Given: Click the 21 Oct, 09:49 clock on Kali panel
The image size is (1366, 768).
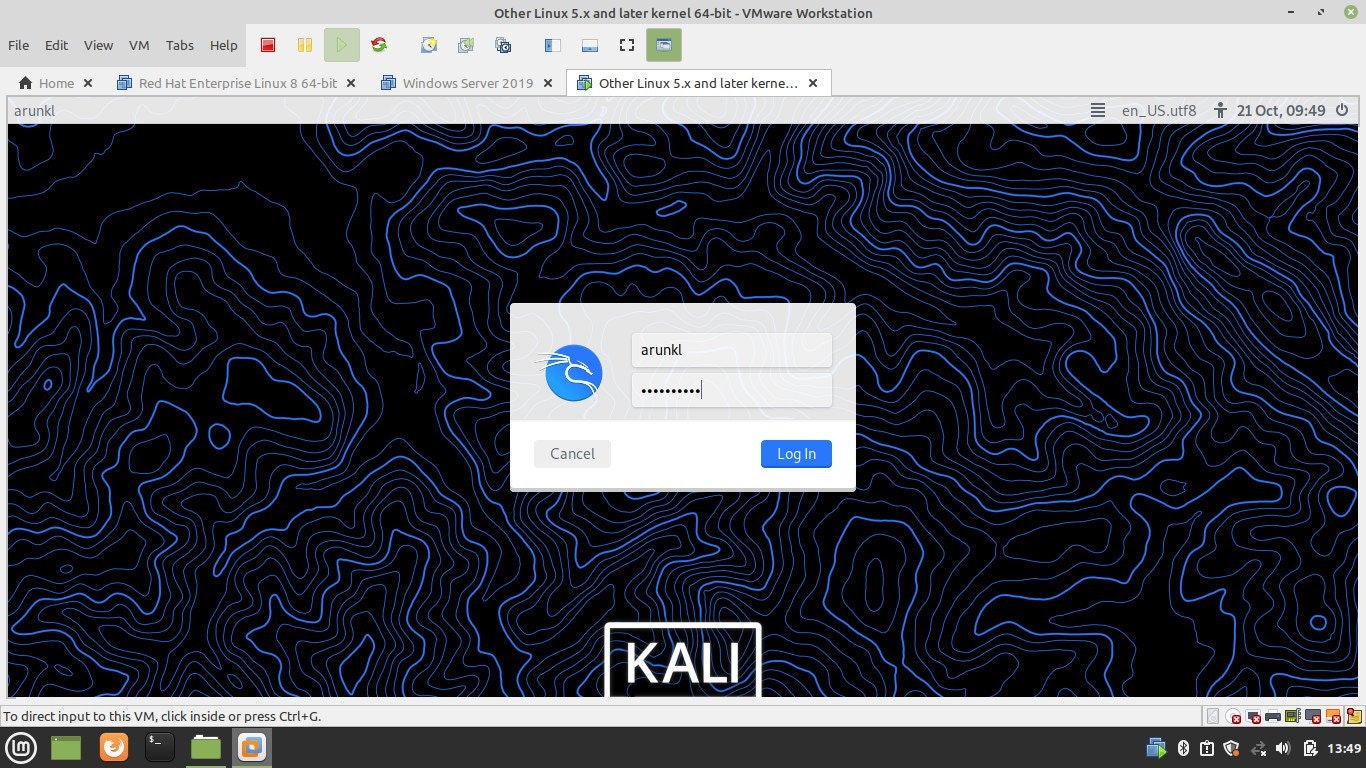Looking at the screenshot, I should (1280, 110).
